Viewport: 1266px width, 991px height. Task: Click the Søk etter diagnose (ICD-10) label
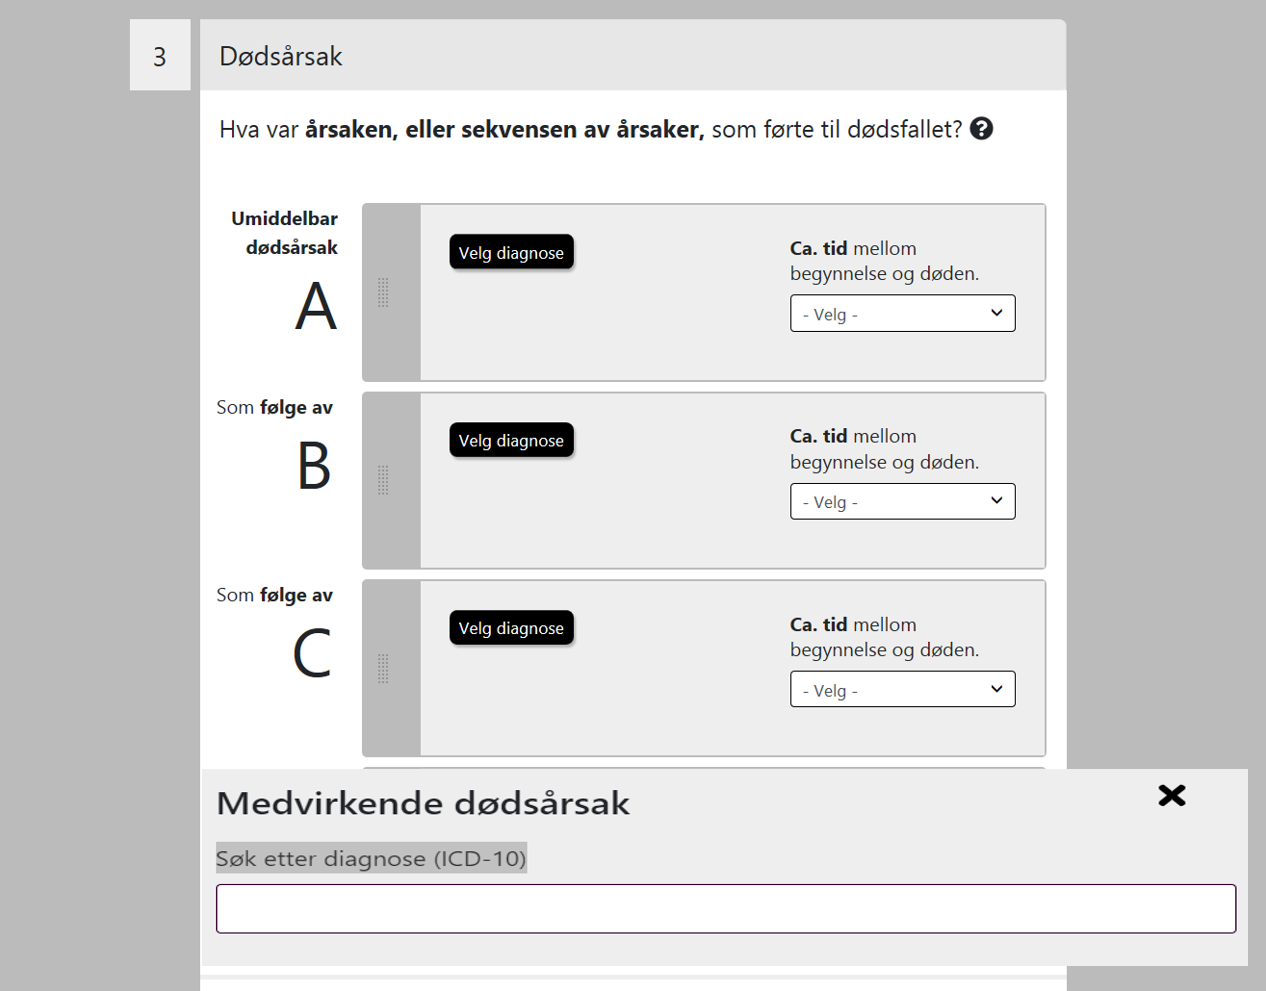click(x=371, y=858)
